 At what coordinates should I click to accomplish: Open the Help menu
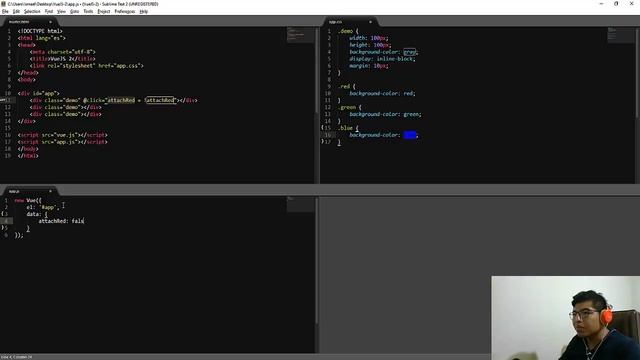(x=144, y=11)
